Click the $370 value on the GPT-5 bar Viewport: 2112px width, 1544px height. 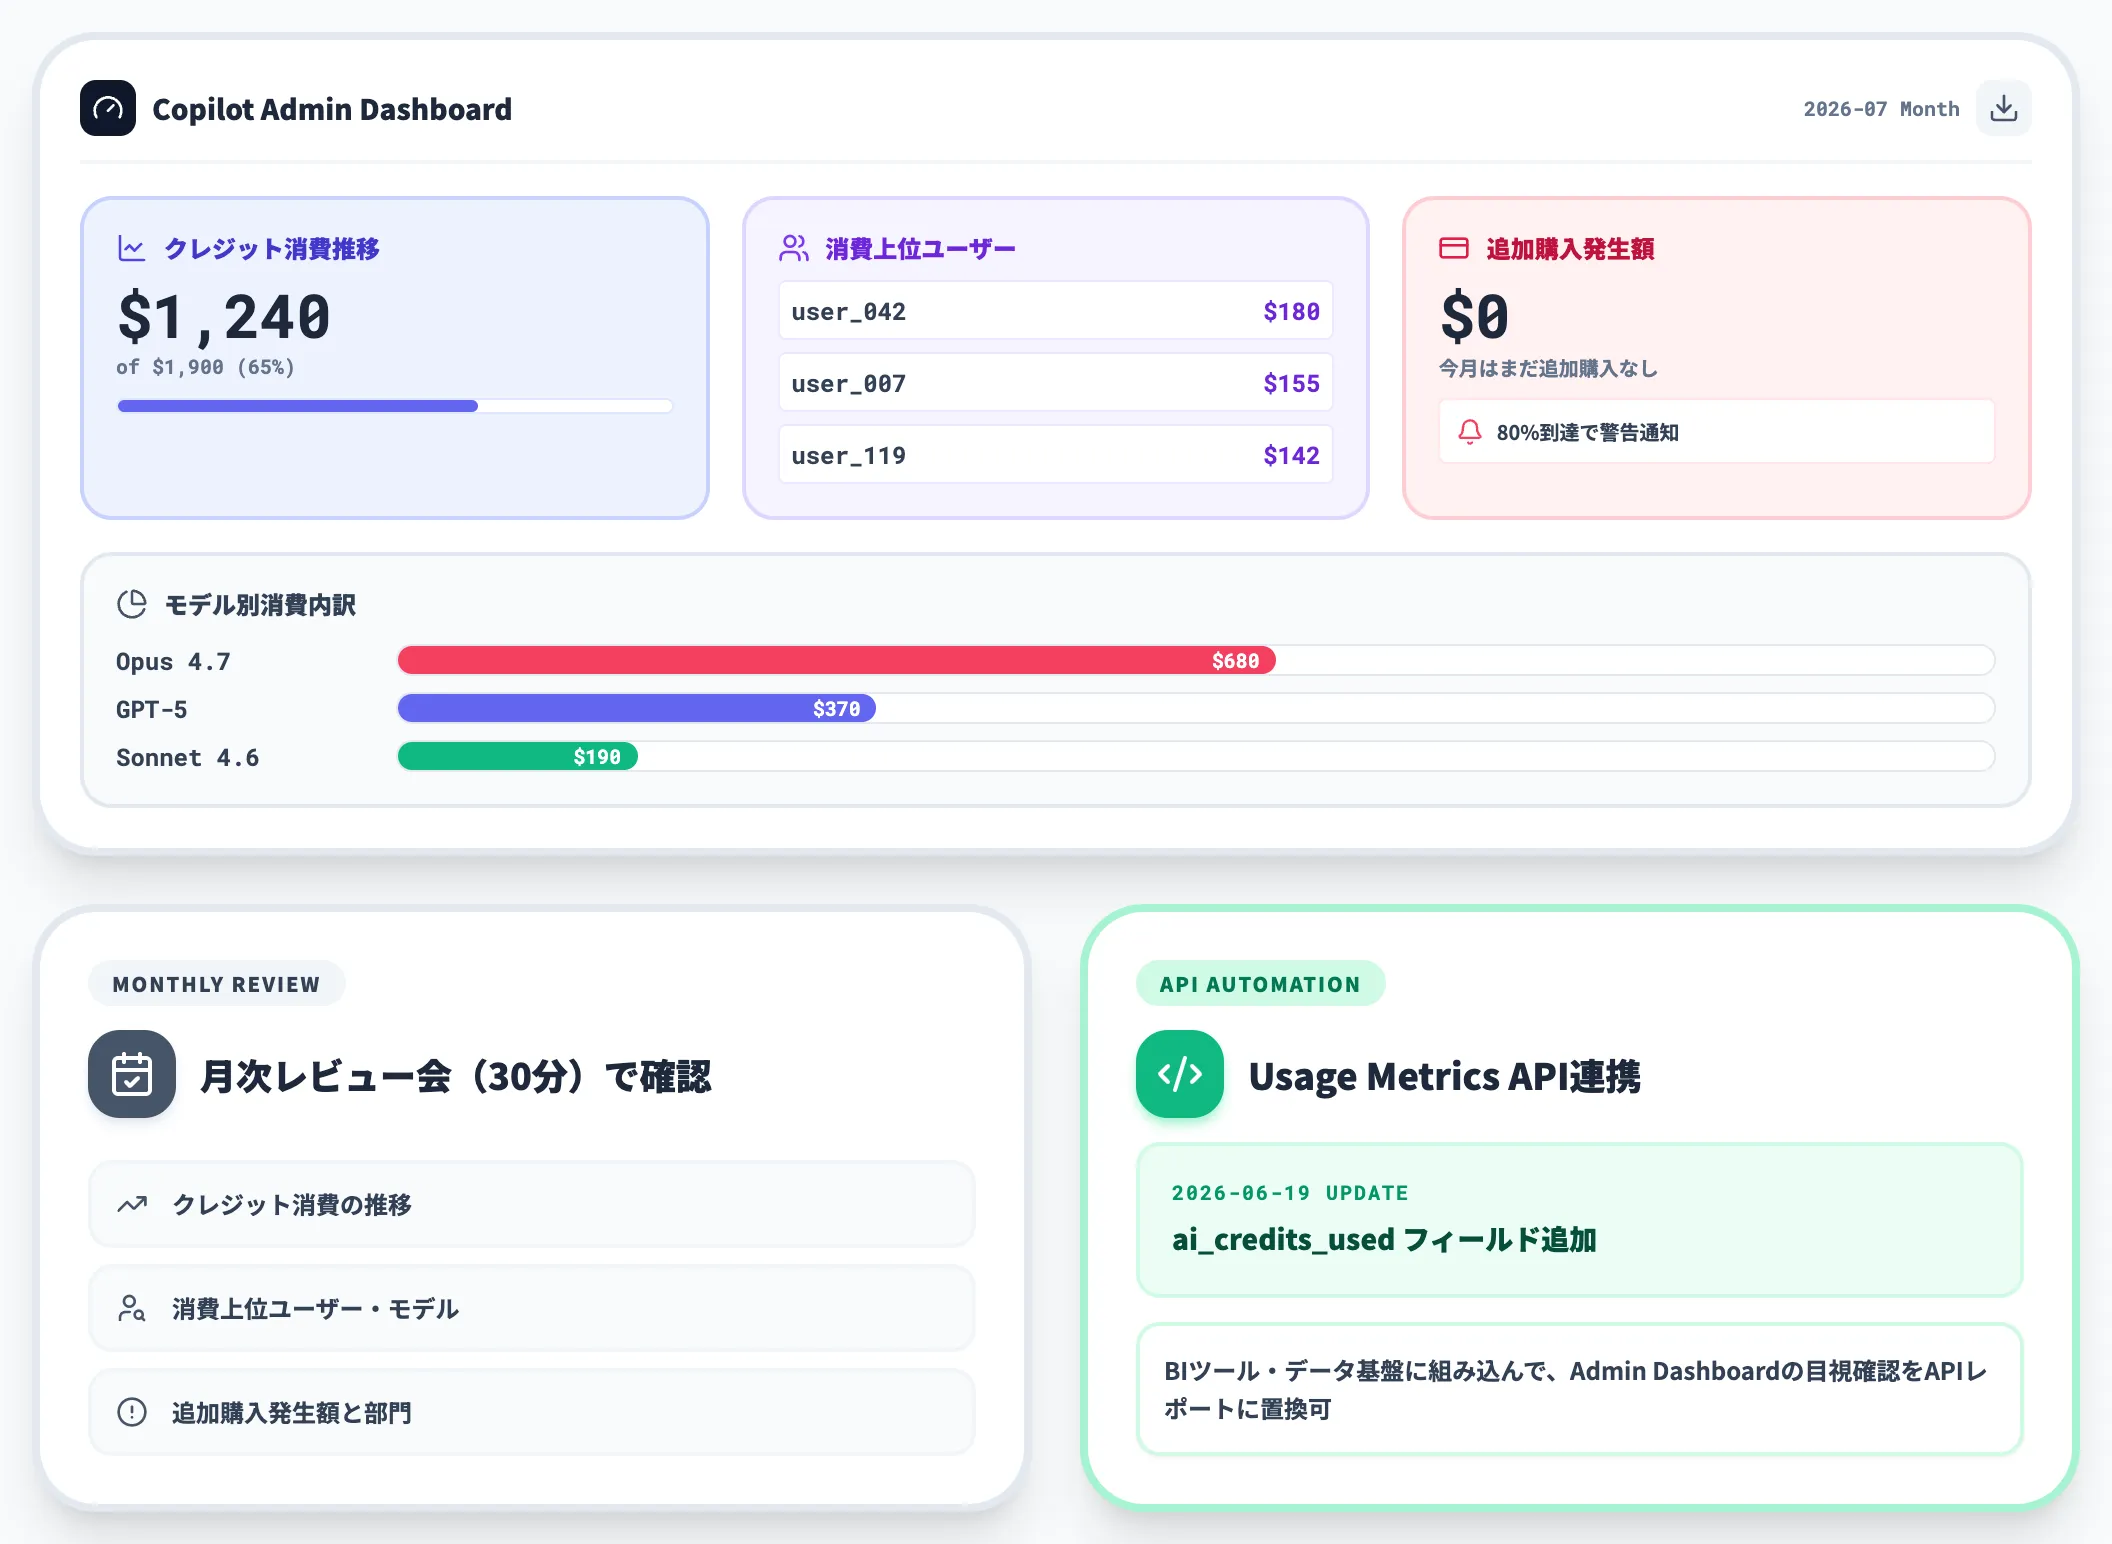click(x=836, y=709)
